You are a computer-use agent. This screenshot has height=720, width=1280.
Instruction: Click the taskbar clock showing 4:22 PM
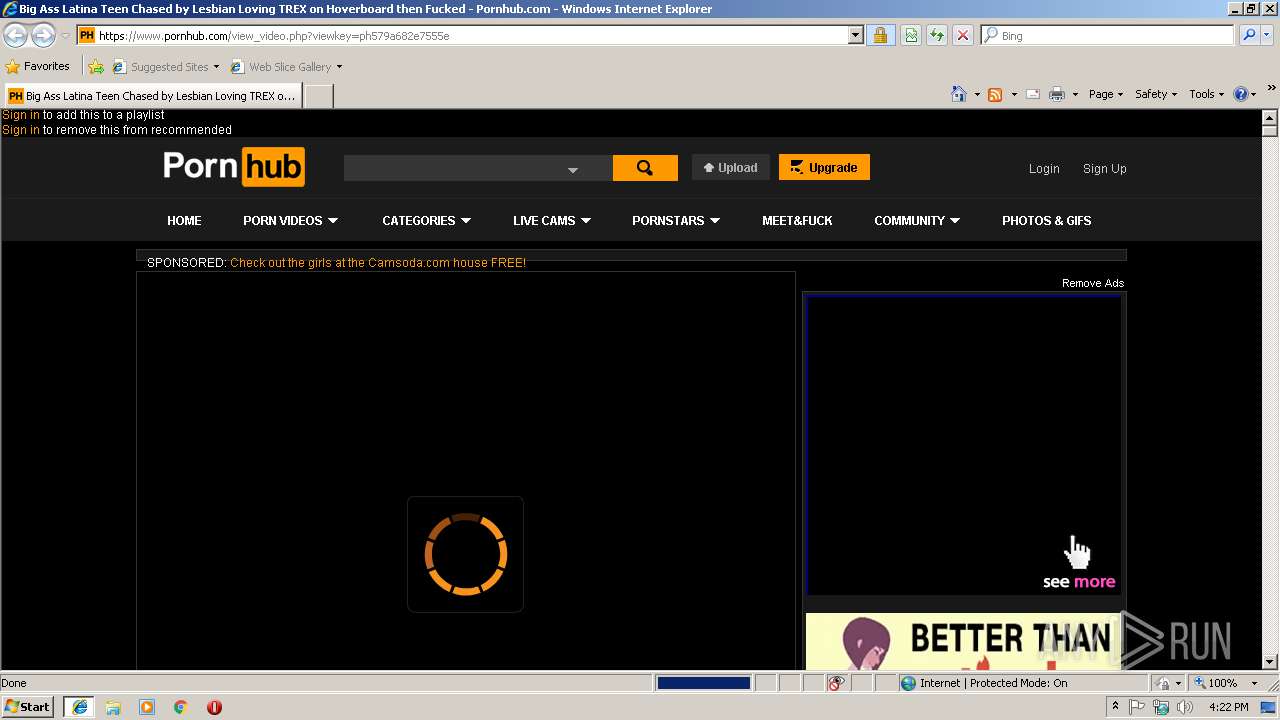[1229, 707]
